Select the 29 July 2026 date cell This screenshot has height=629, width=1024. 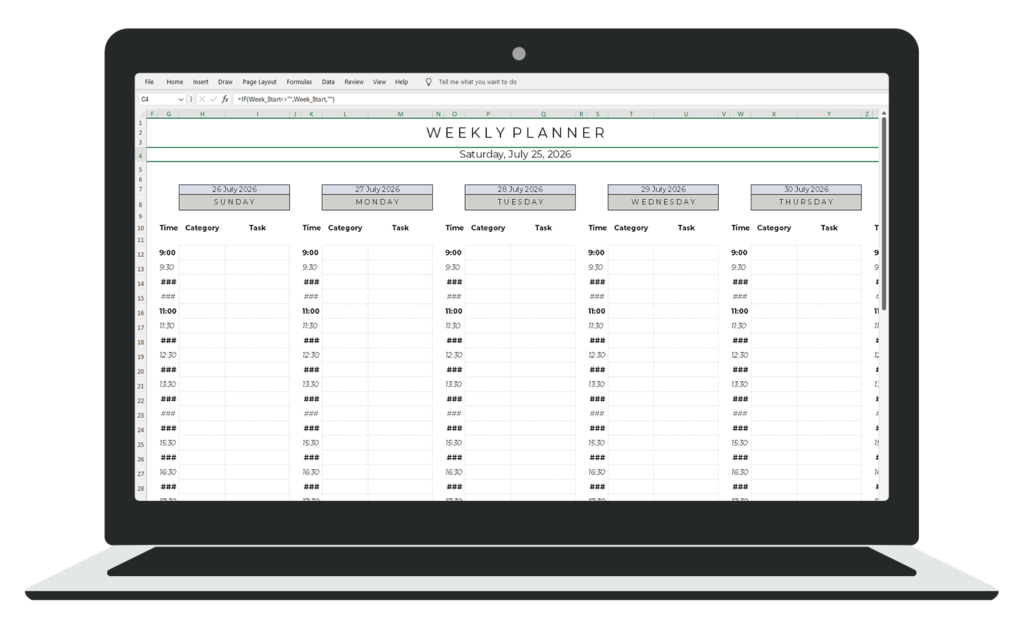point(663,189)
